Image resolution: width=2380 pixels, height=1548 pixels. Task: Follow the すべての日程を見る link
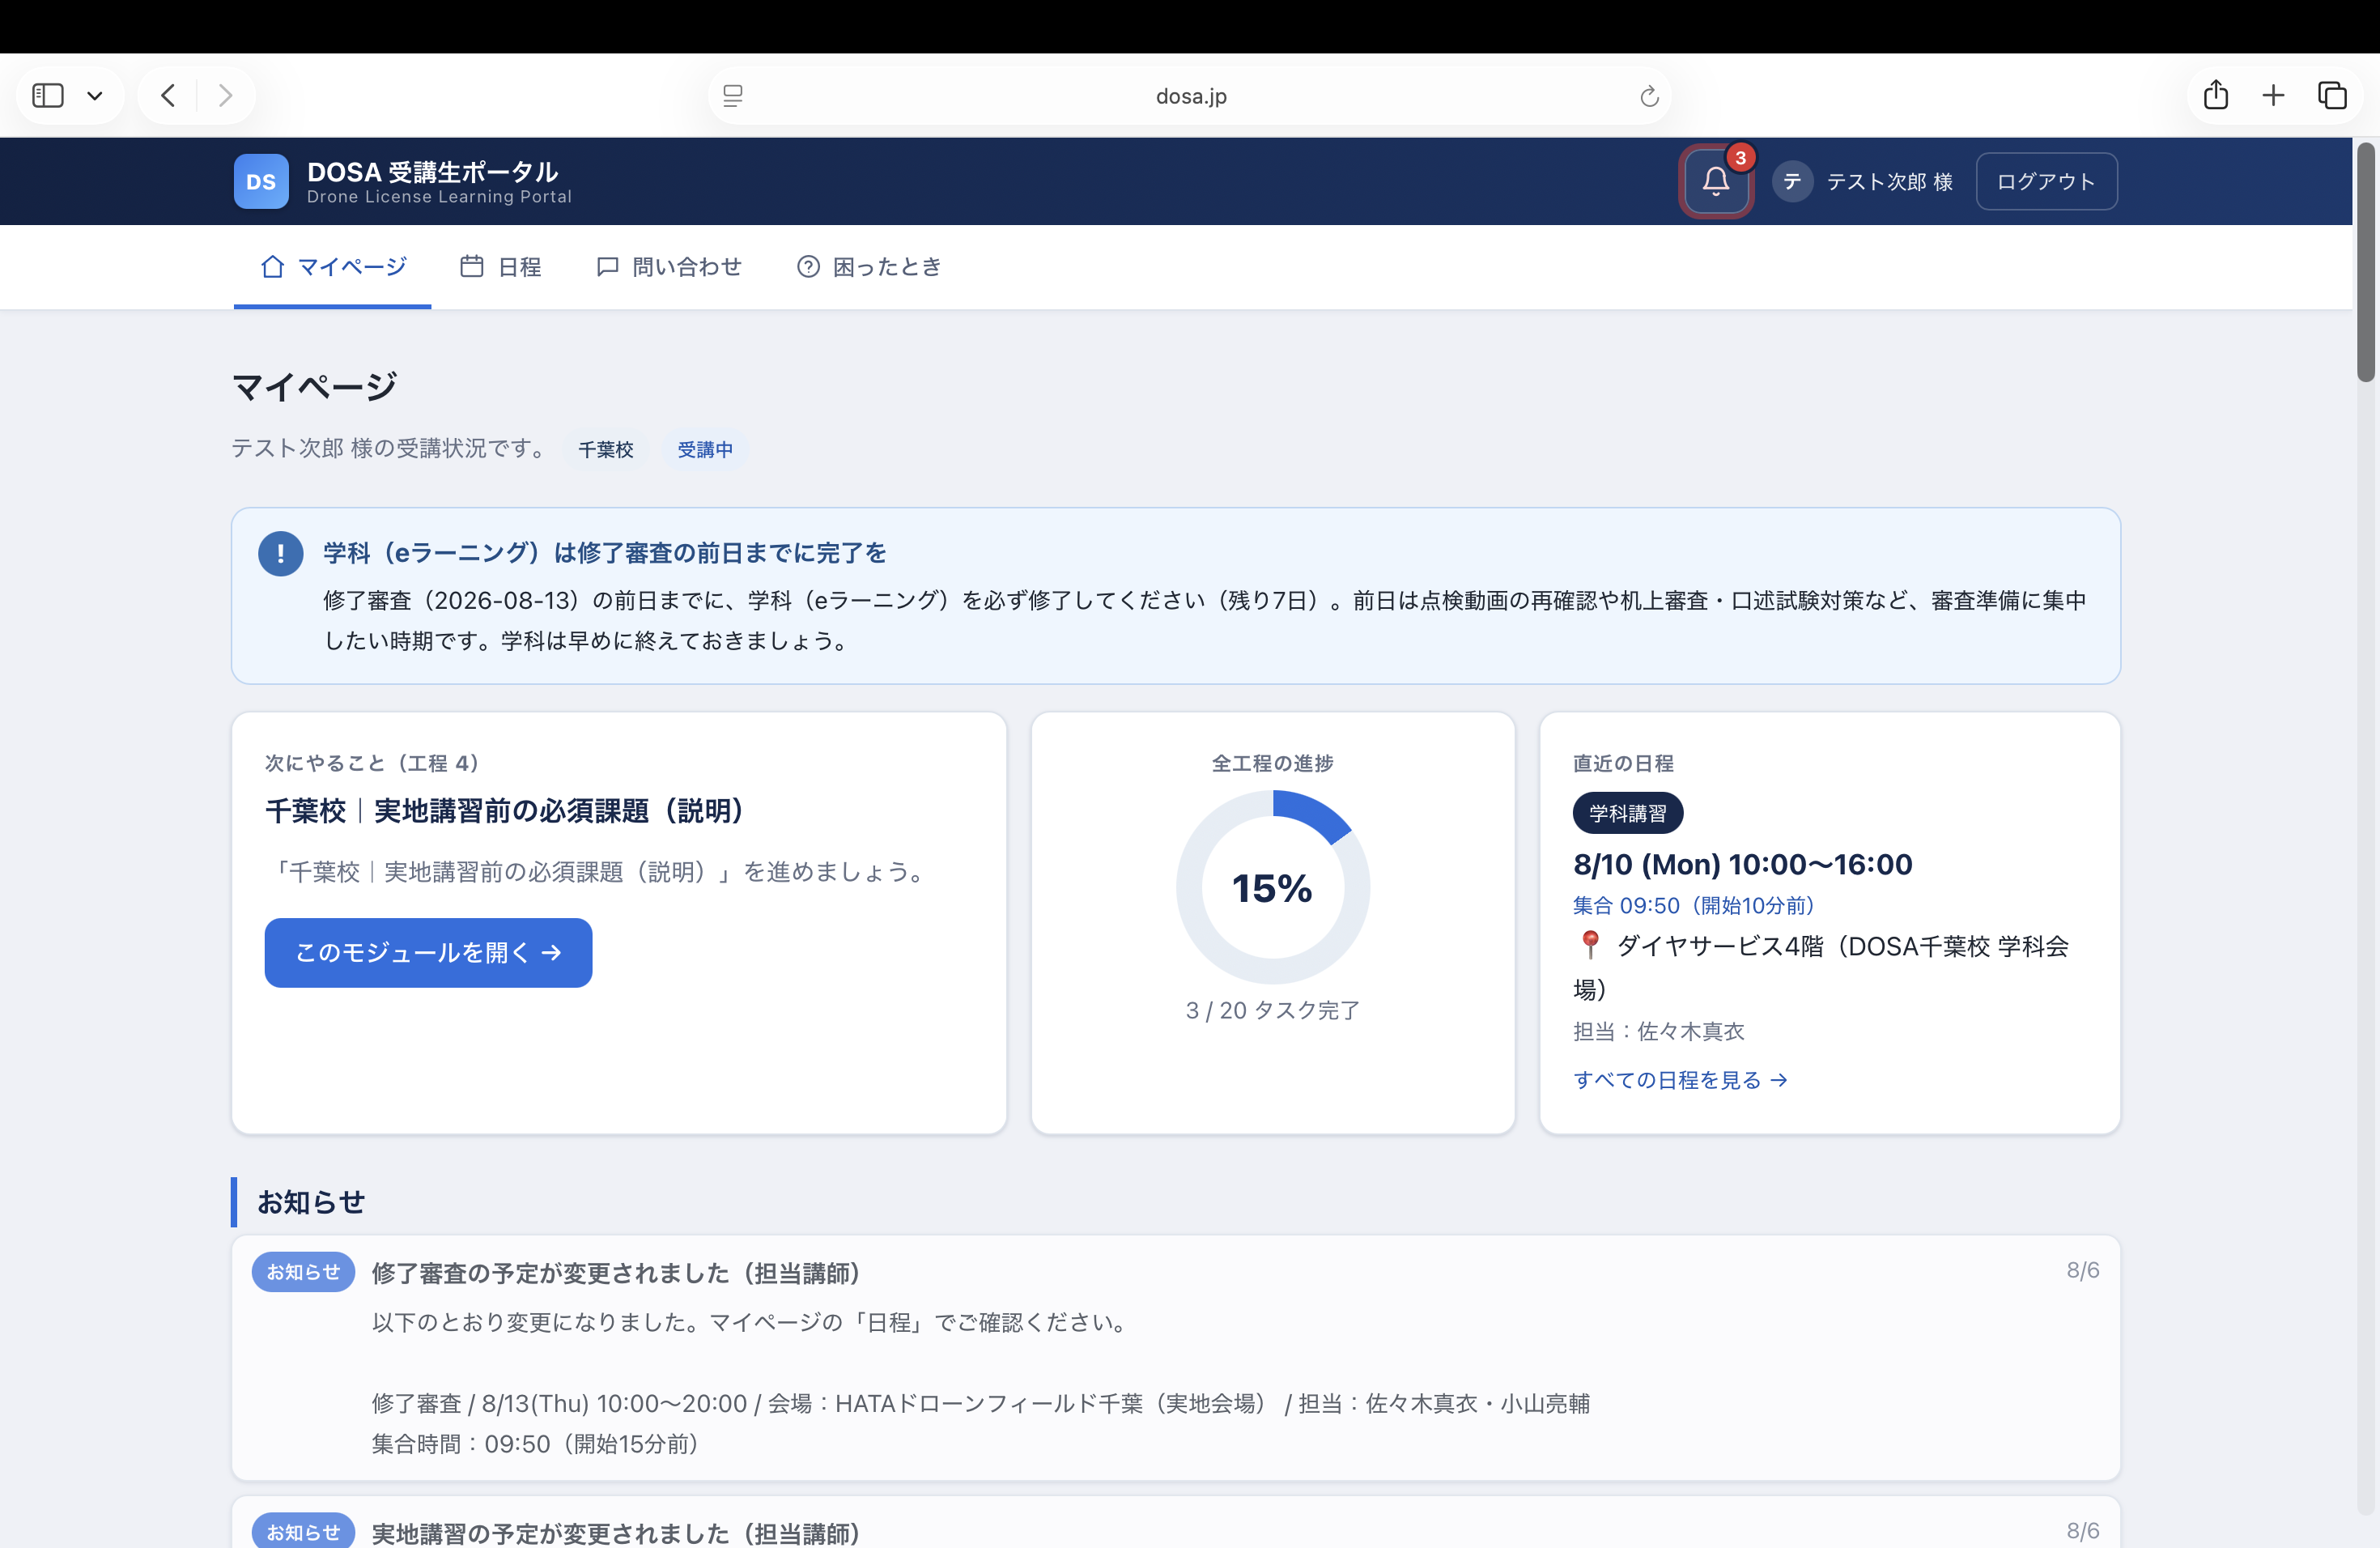point(1680,1080)
